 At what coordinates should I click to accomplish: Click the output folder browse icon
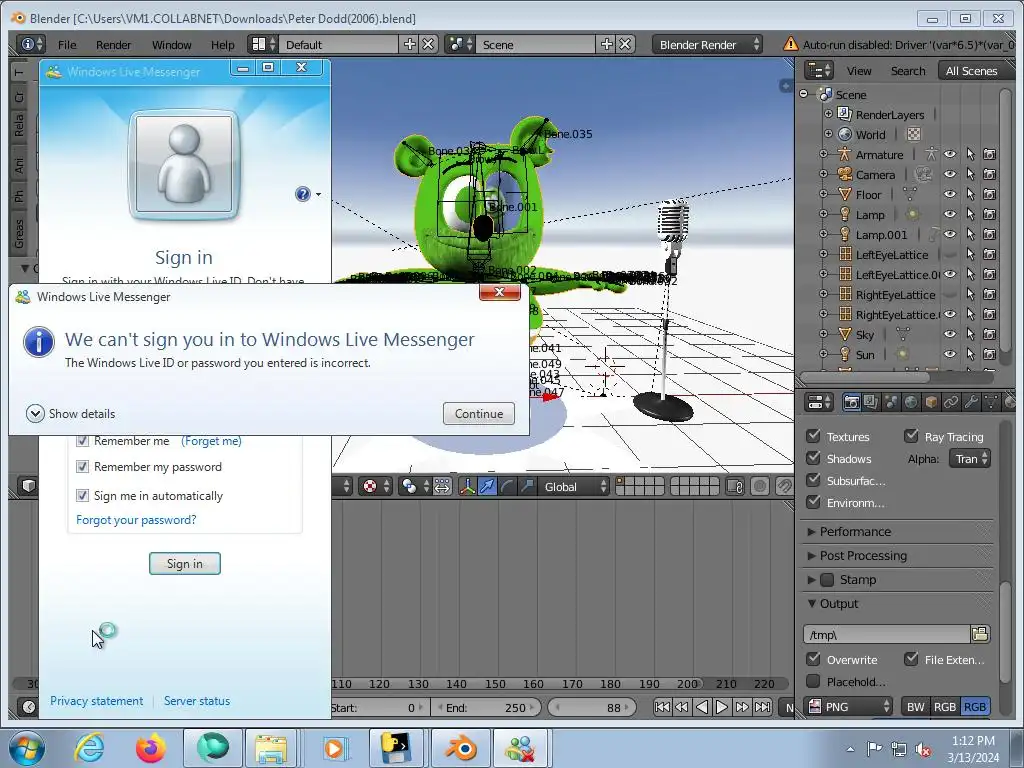point(980,634)
